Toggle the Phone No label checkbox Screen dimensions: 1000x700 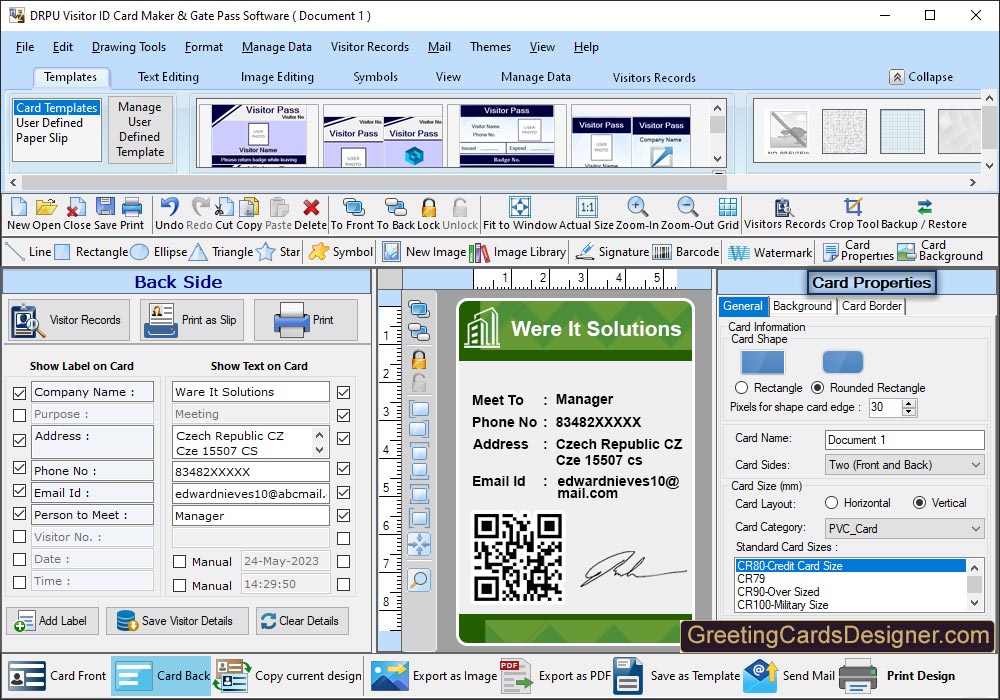coord(20,467)
